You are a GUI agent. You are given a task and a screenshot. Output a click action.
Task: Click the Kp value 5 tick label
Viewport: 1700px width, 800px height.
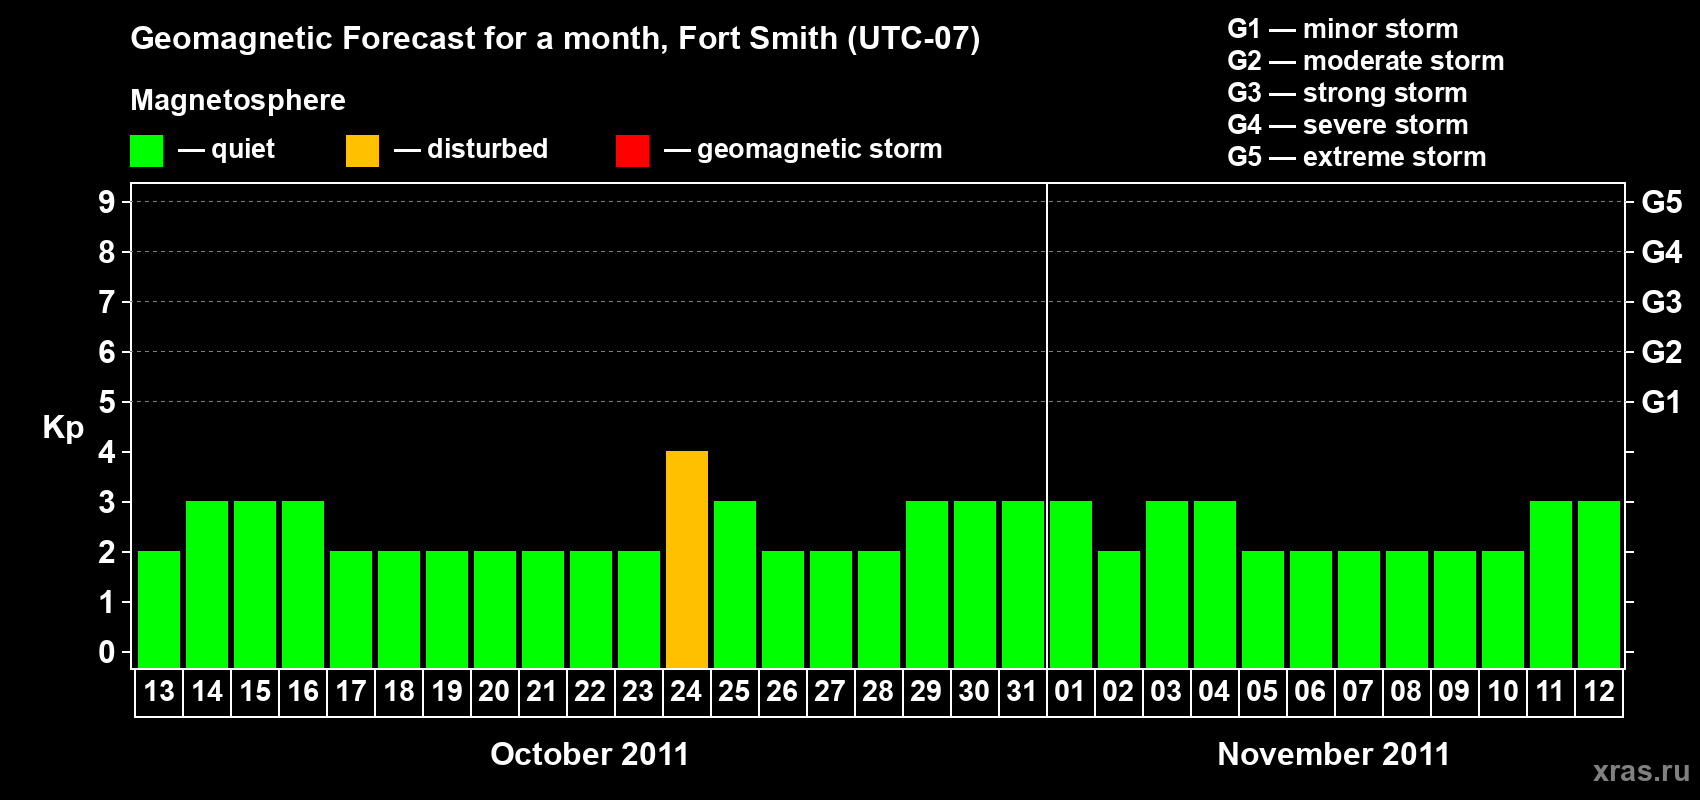(x=107, y=402)
